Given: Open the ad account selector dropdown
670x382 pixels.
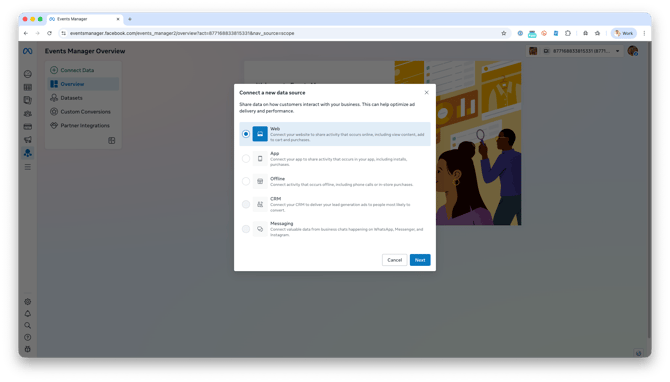Looking at the screenshot, I should (575, 51).
